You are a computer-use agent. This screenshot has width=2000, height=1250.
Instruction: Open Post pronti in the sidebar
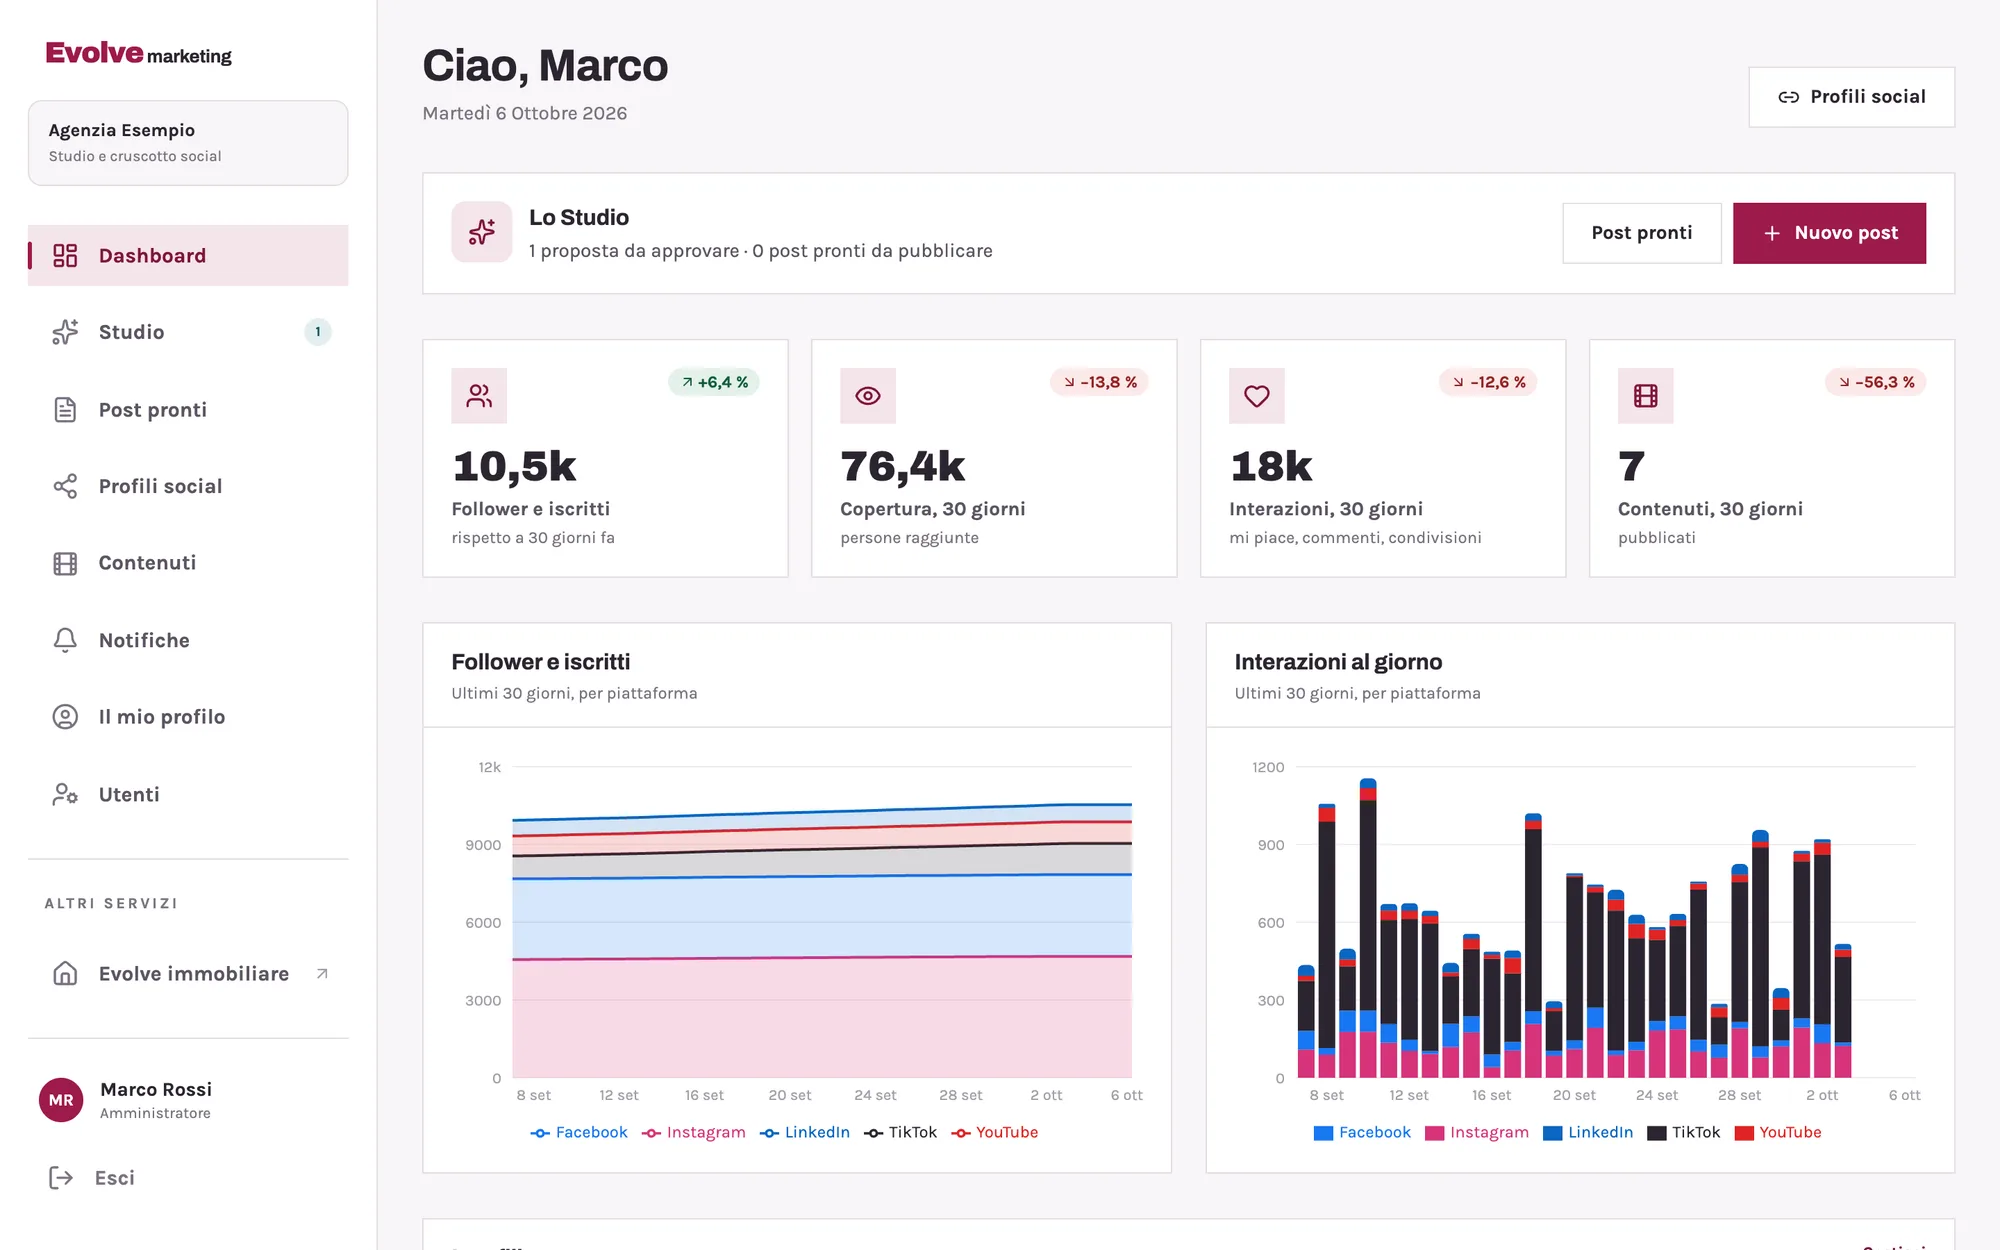pyautogui.click(x=188, y=410)
